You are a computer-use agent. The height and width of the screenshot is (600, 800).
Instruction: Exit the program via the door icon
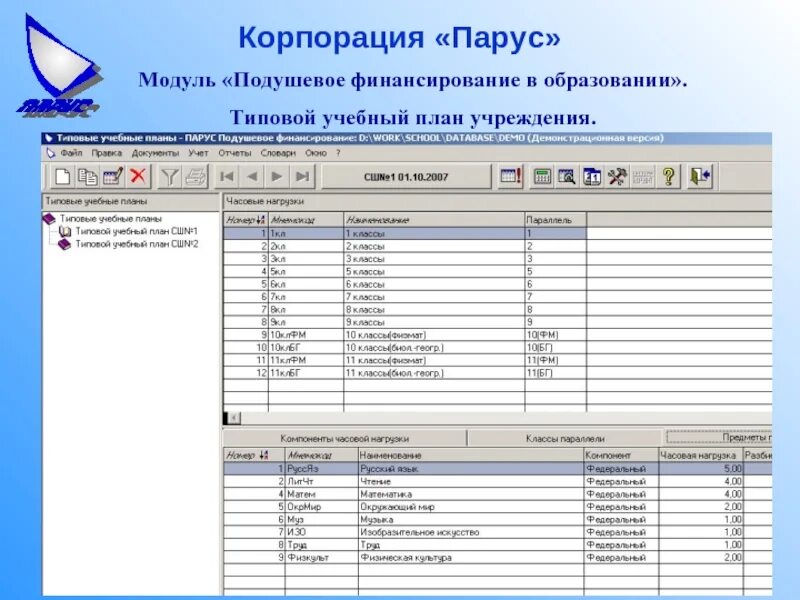point(700,177)
